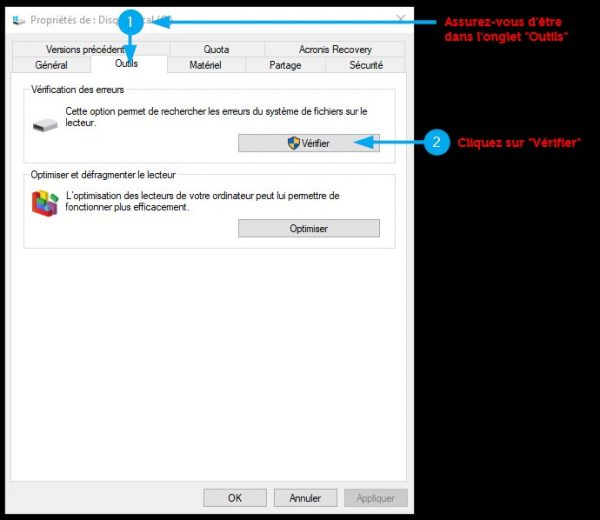600x520 pixels.
Task: Show the Versions précédentes tab
Action: 85,49
